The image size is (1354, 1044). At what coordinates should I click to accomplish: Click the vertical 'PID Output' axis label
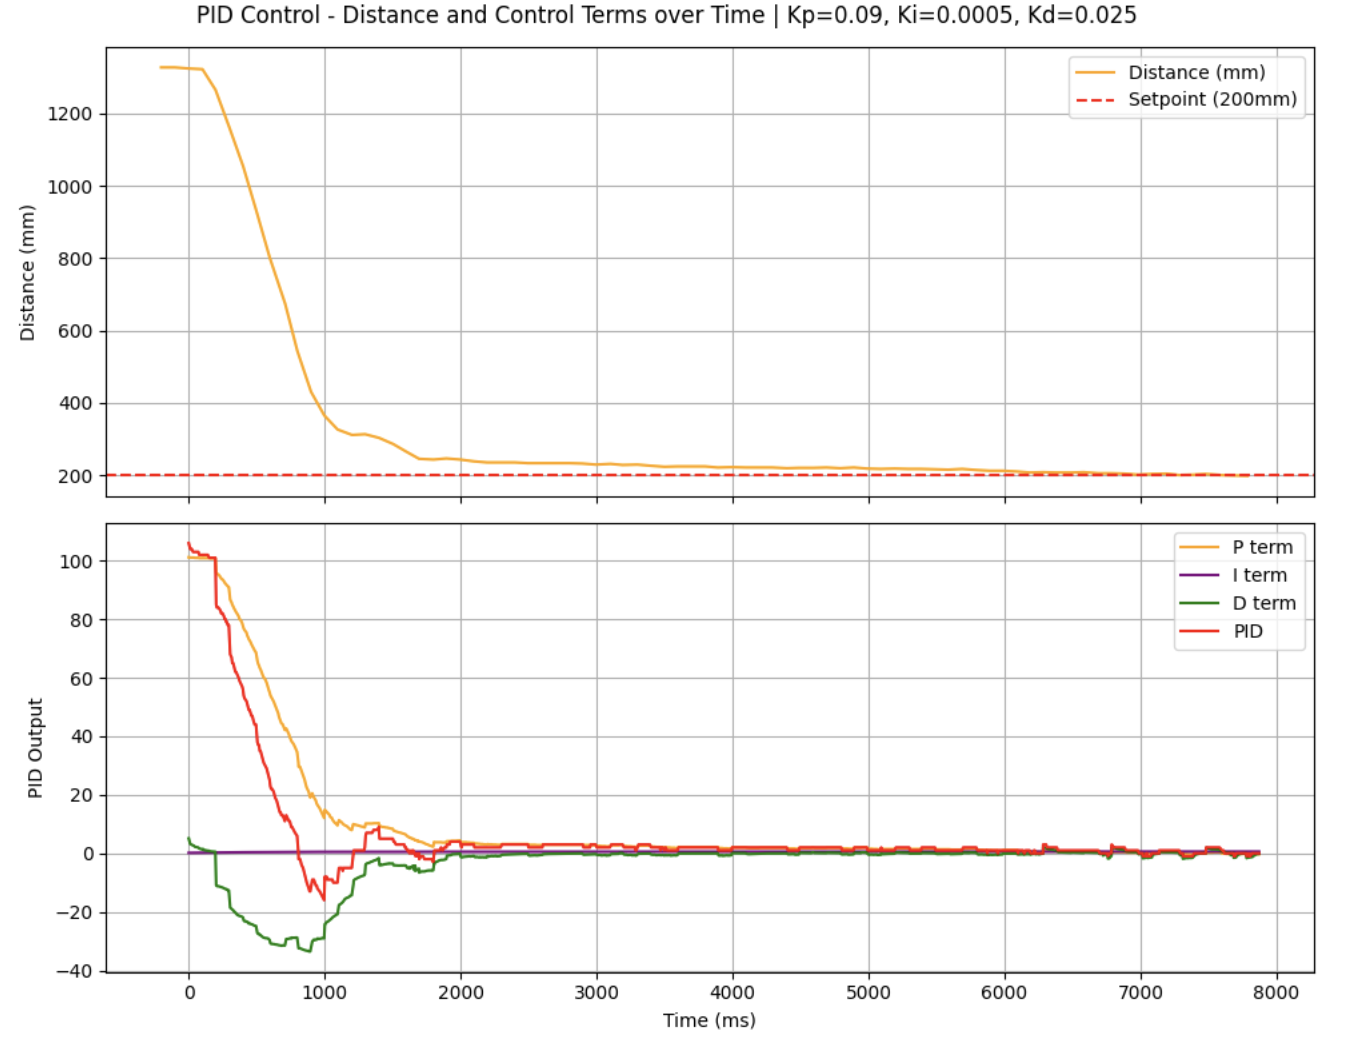click(36, 748)
